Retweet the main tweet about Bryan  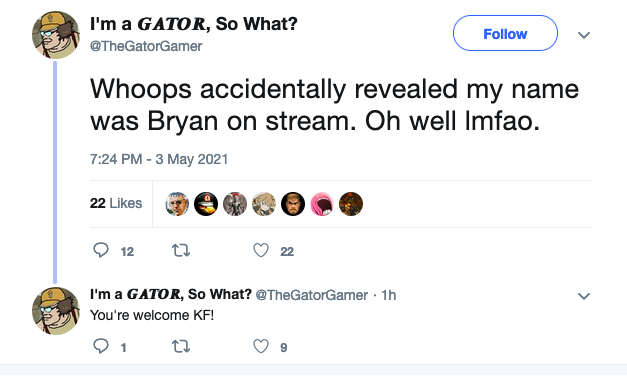181,251
